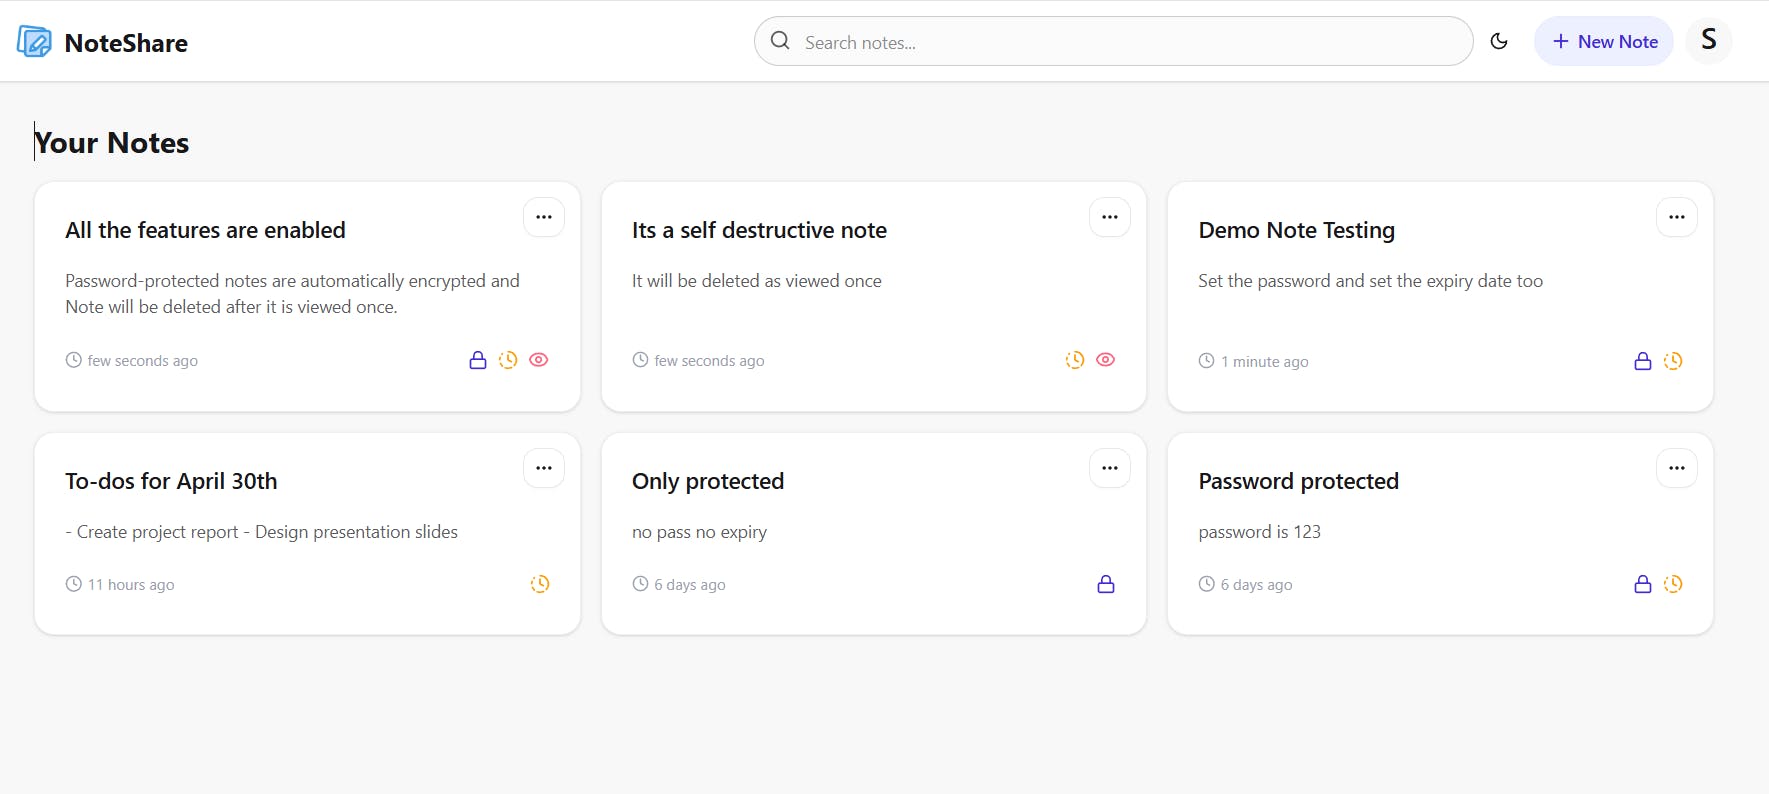Viewport: 1769px width, 794px height.
Task: Click the expiry clock icon on 'Password protected' note
Action: pos(1673,584)
